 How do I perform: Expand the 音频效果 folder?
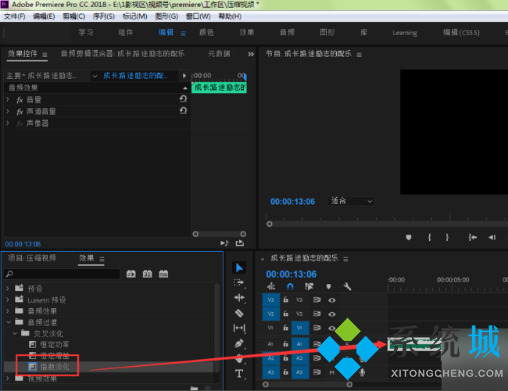[8, 311]
